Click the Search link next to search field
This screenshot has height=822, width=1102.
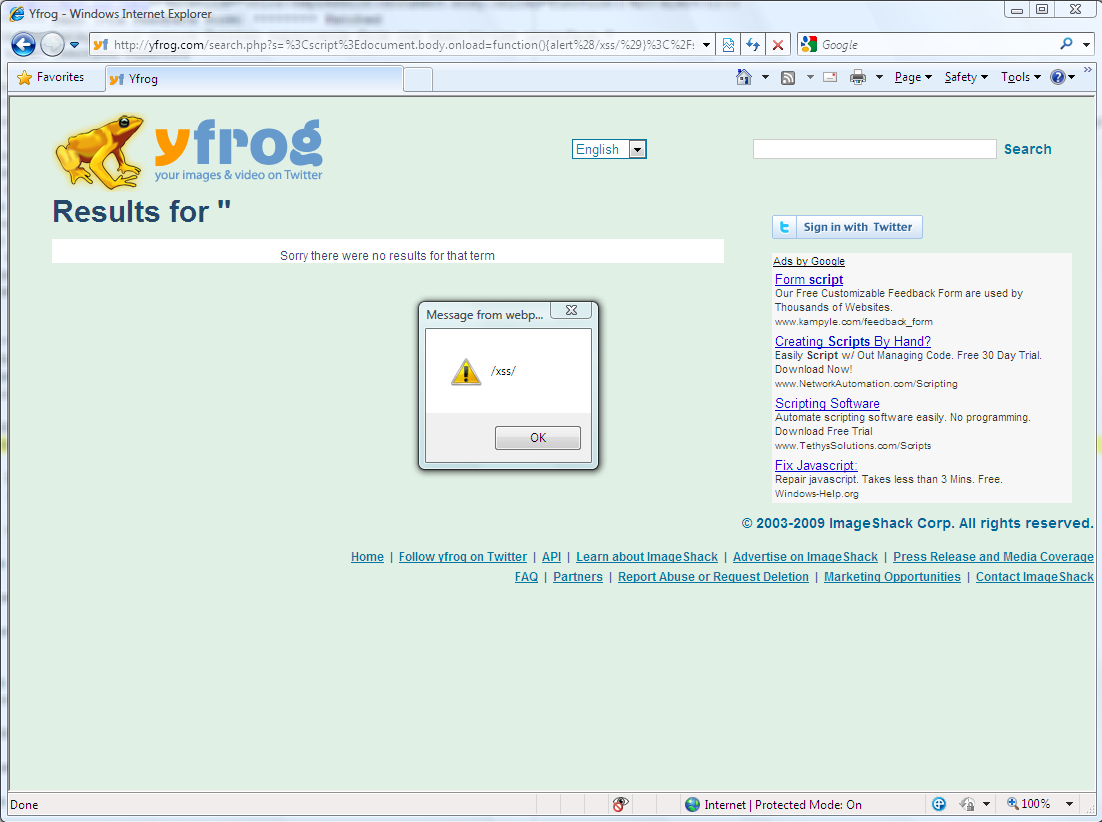click(1028, 149)
